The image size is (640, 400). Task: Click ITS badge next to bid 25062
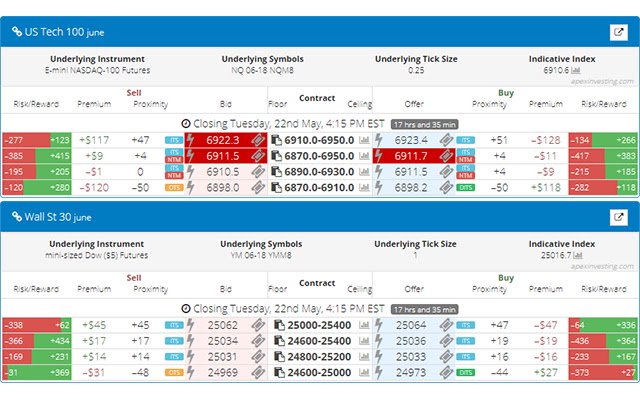tap(174, 325)
